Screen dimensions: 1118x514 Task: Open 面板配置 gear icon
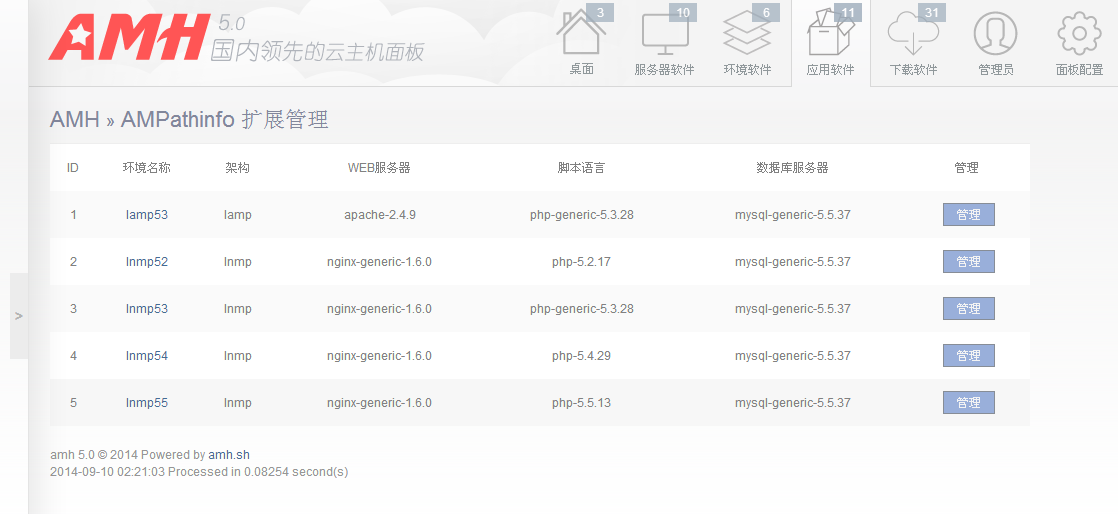pos(1079,35)
